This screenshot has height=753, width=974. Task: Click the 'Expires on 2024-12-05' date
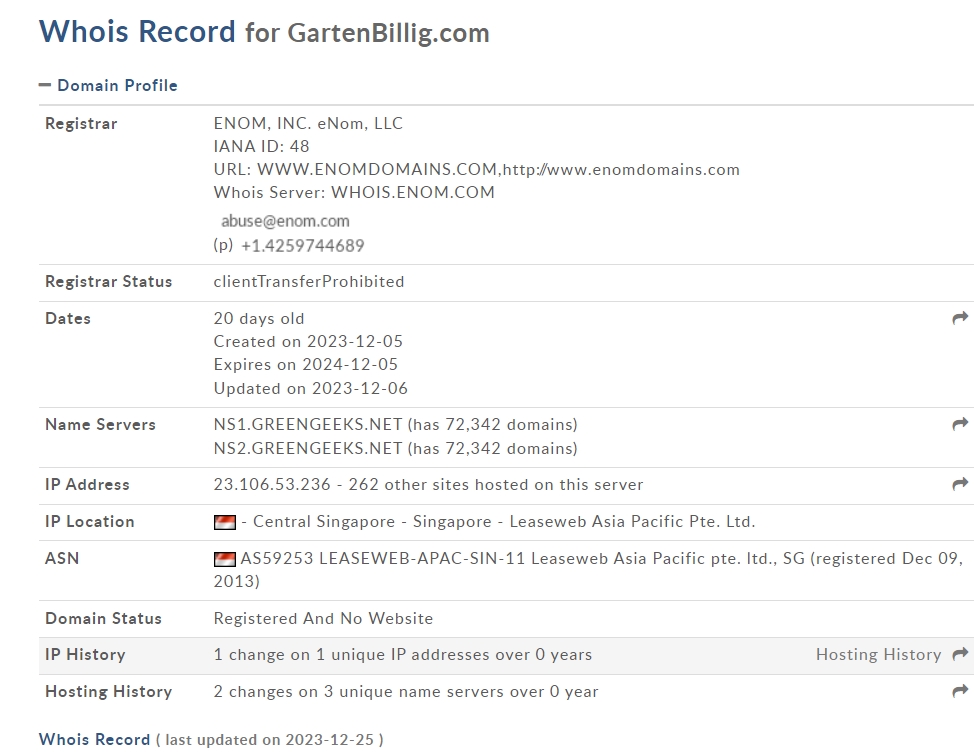point(306,365)
